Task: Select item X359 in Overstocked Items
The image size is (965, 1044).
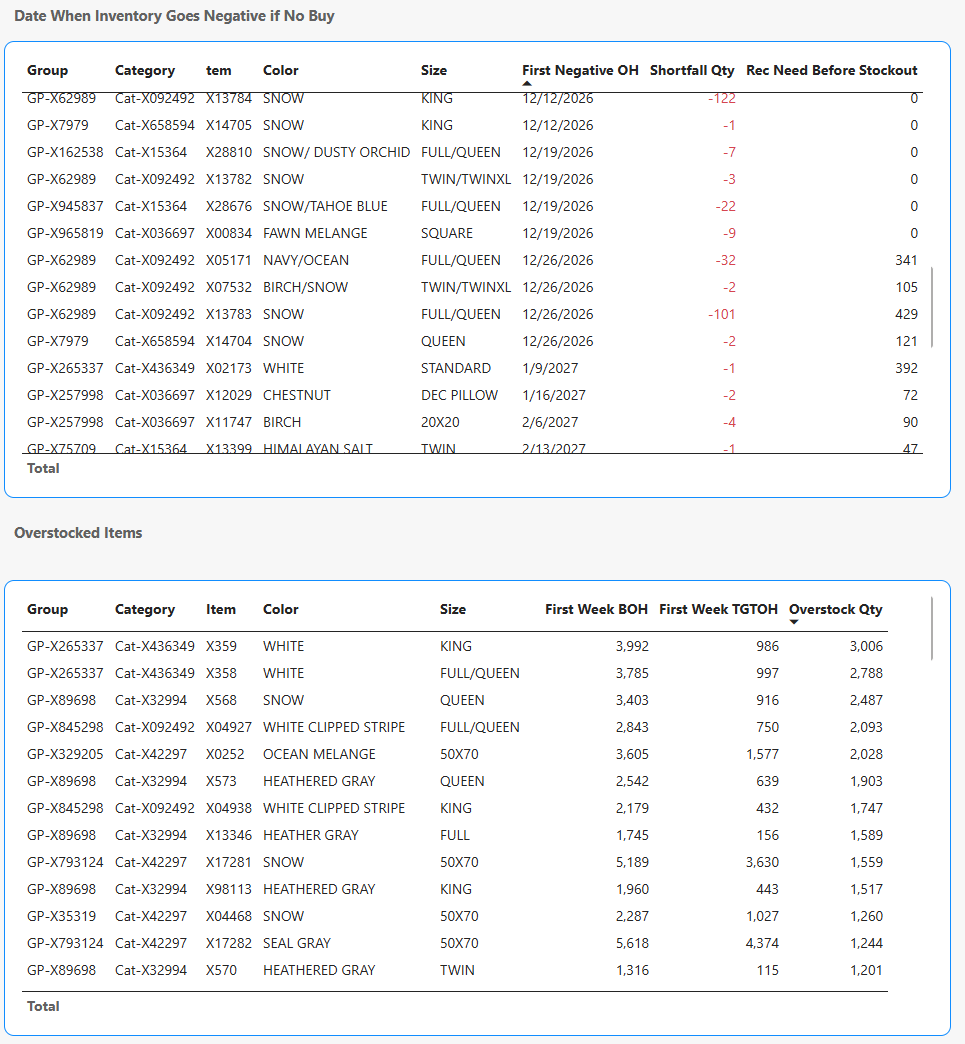Action: click(x=221, y=647)
